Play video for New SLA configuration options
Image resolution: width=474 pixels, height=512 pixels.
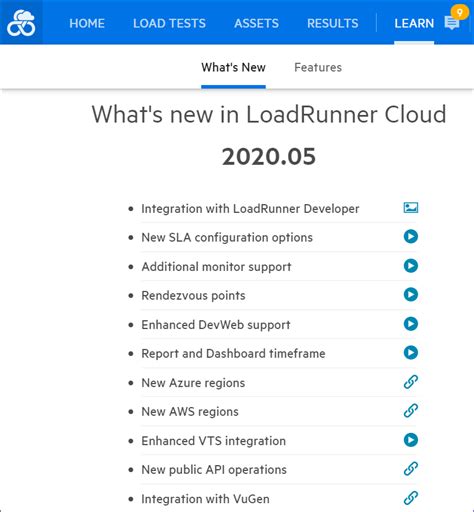[x=411, y=237]
